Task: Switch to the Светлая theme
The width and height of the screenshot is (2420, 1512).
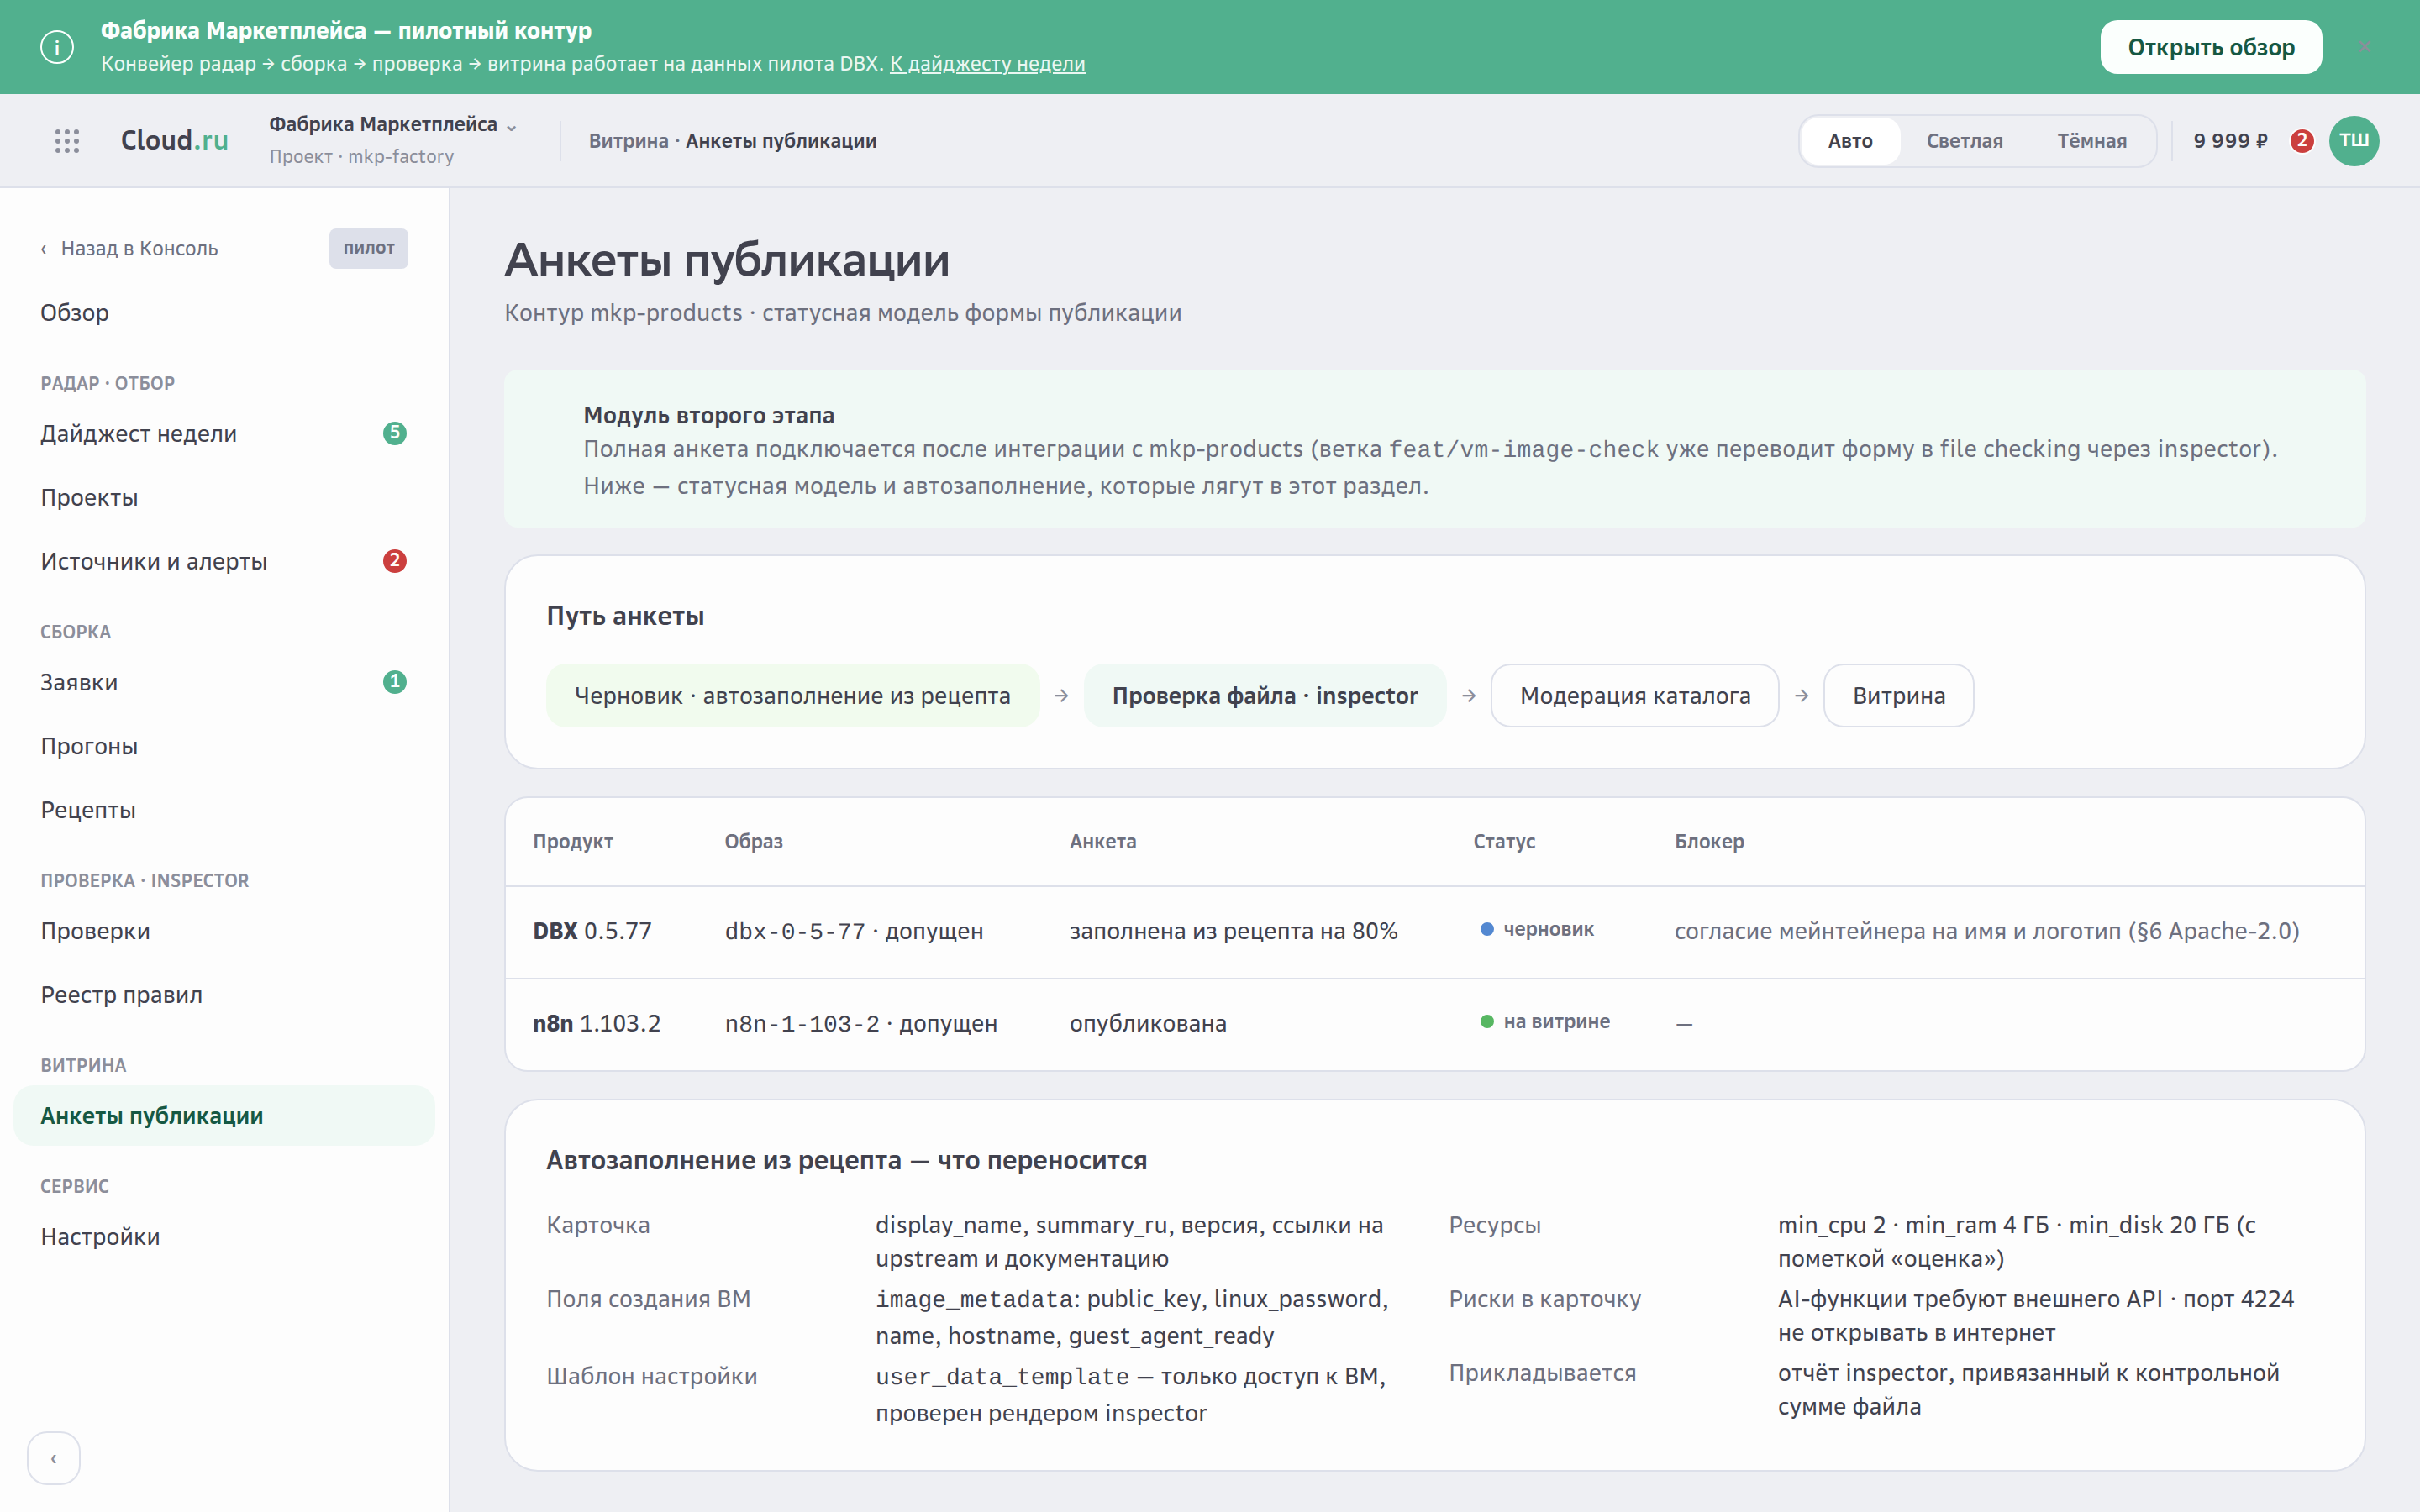Action: (x=1964, y=141)
